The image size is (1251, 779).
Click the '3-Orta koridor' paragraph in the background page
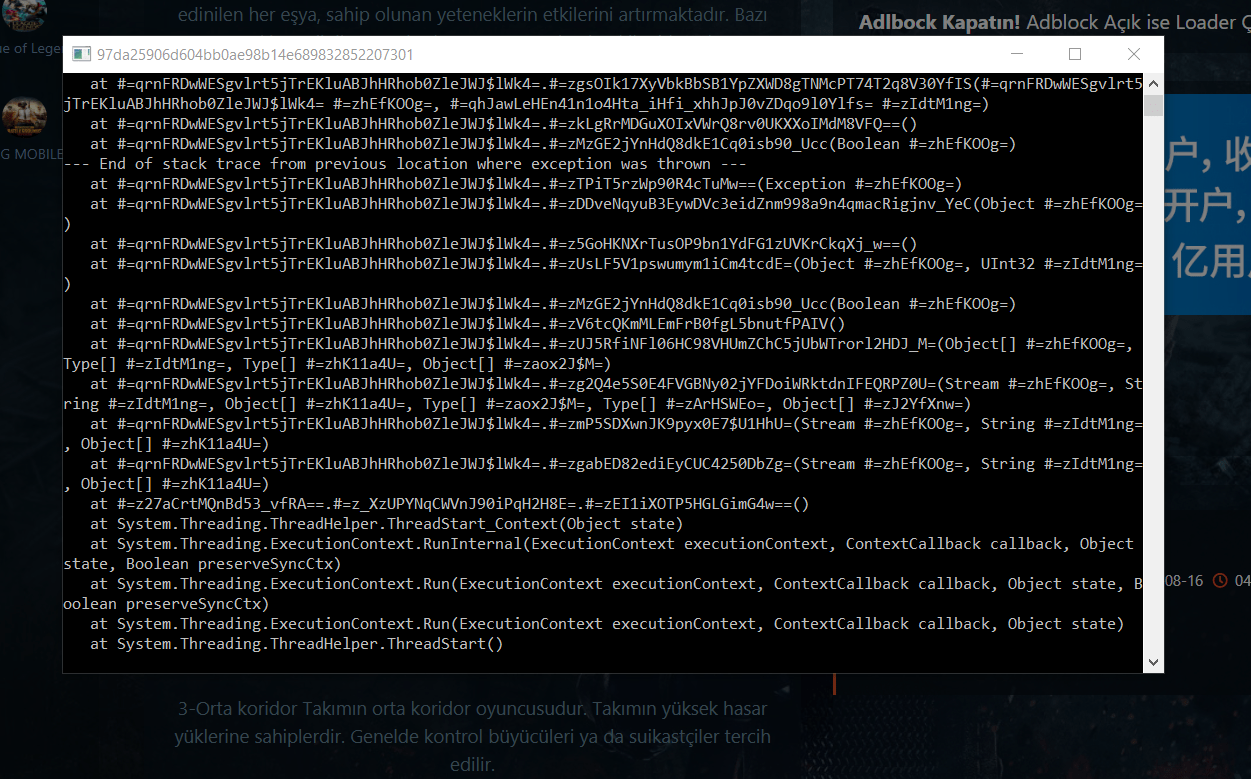click(x=473, y=737)
